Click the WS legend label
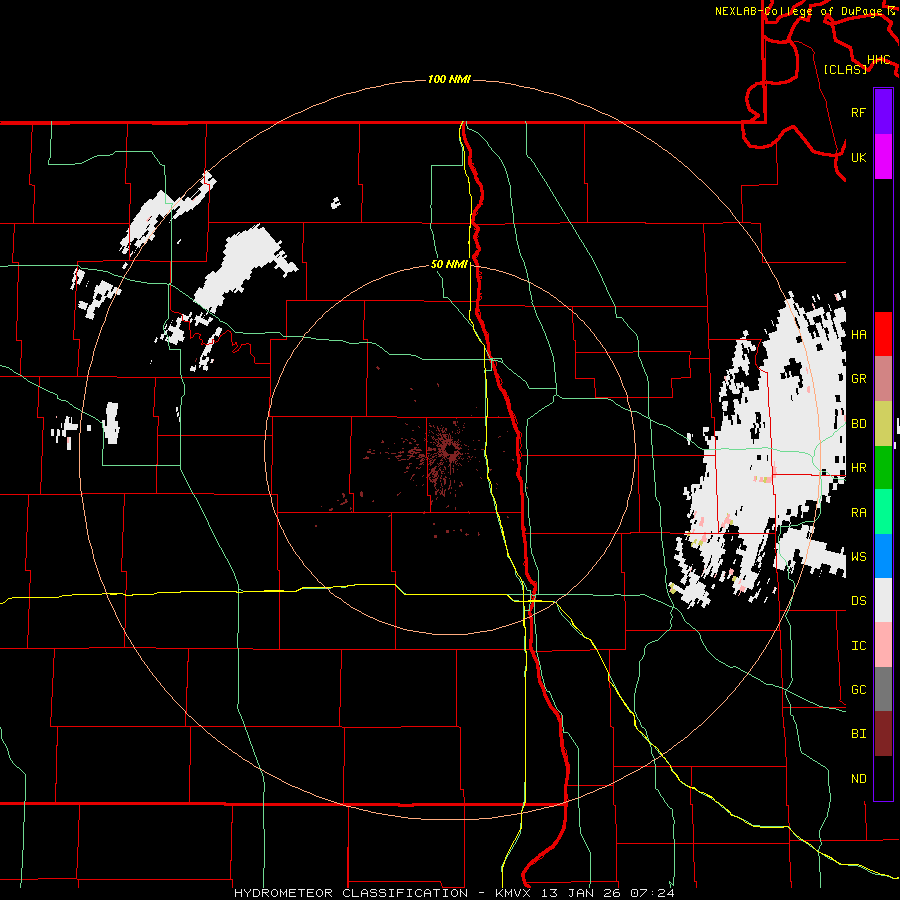This screenshot has height=900, width=900. click(858, 557)
